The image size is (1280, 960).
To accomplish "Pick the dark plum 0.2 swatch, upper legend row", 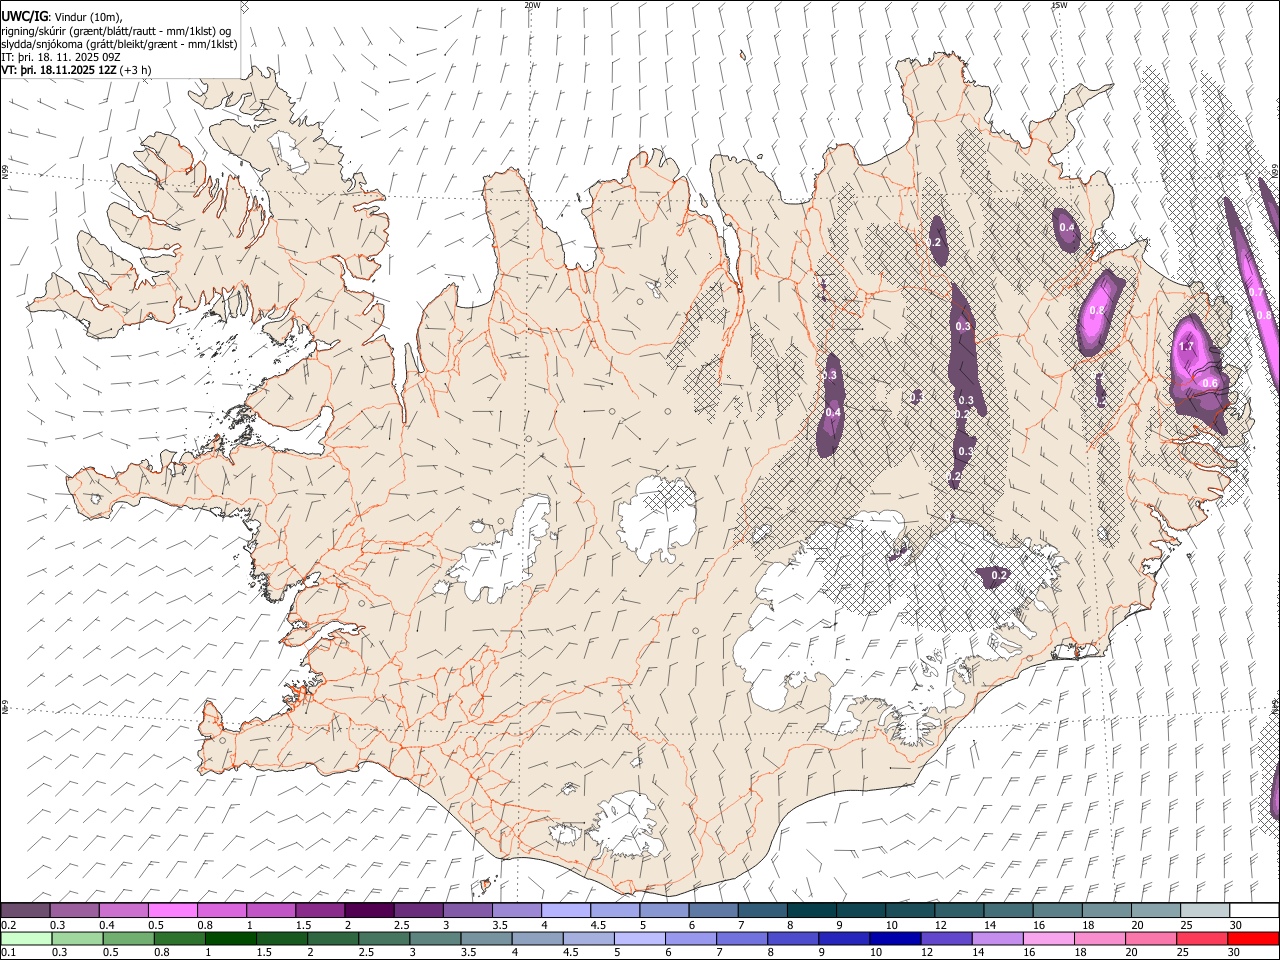I will pos(26,910).
